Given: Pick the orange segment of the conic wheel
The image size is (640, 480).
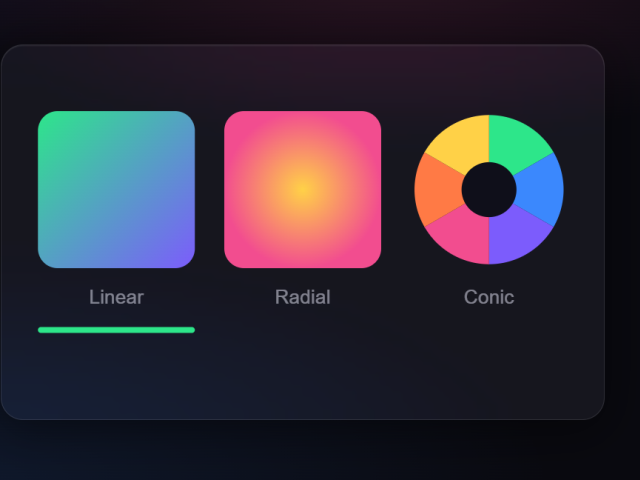Looking at the screenshot, I should click(x=436, y=189).
